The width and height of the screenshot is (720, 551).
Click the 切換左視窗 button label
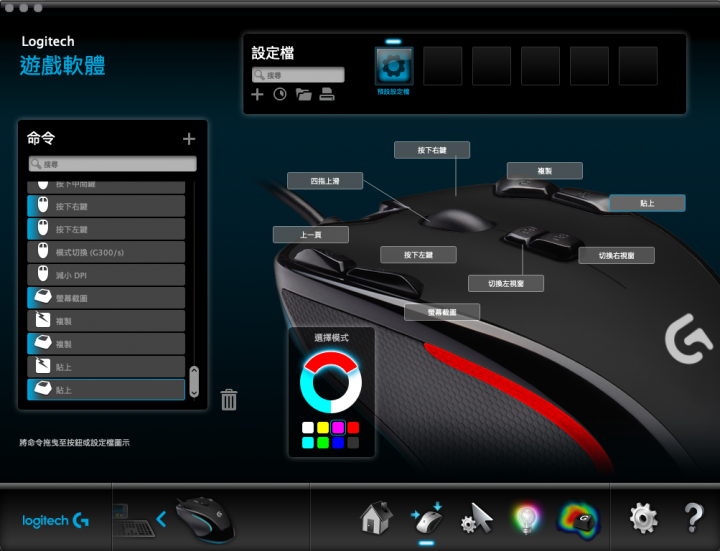[506, 283]
